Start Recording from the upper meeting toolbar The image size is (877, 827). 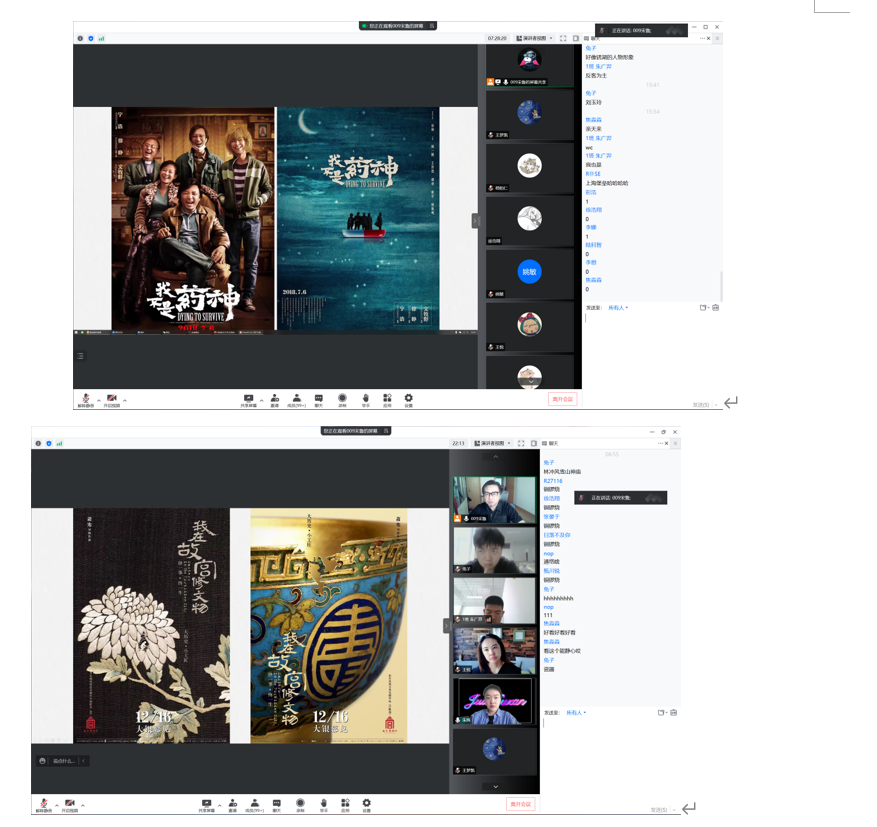coord(342,399)
